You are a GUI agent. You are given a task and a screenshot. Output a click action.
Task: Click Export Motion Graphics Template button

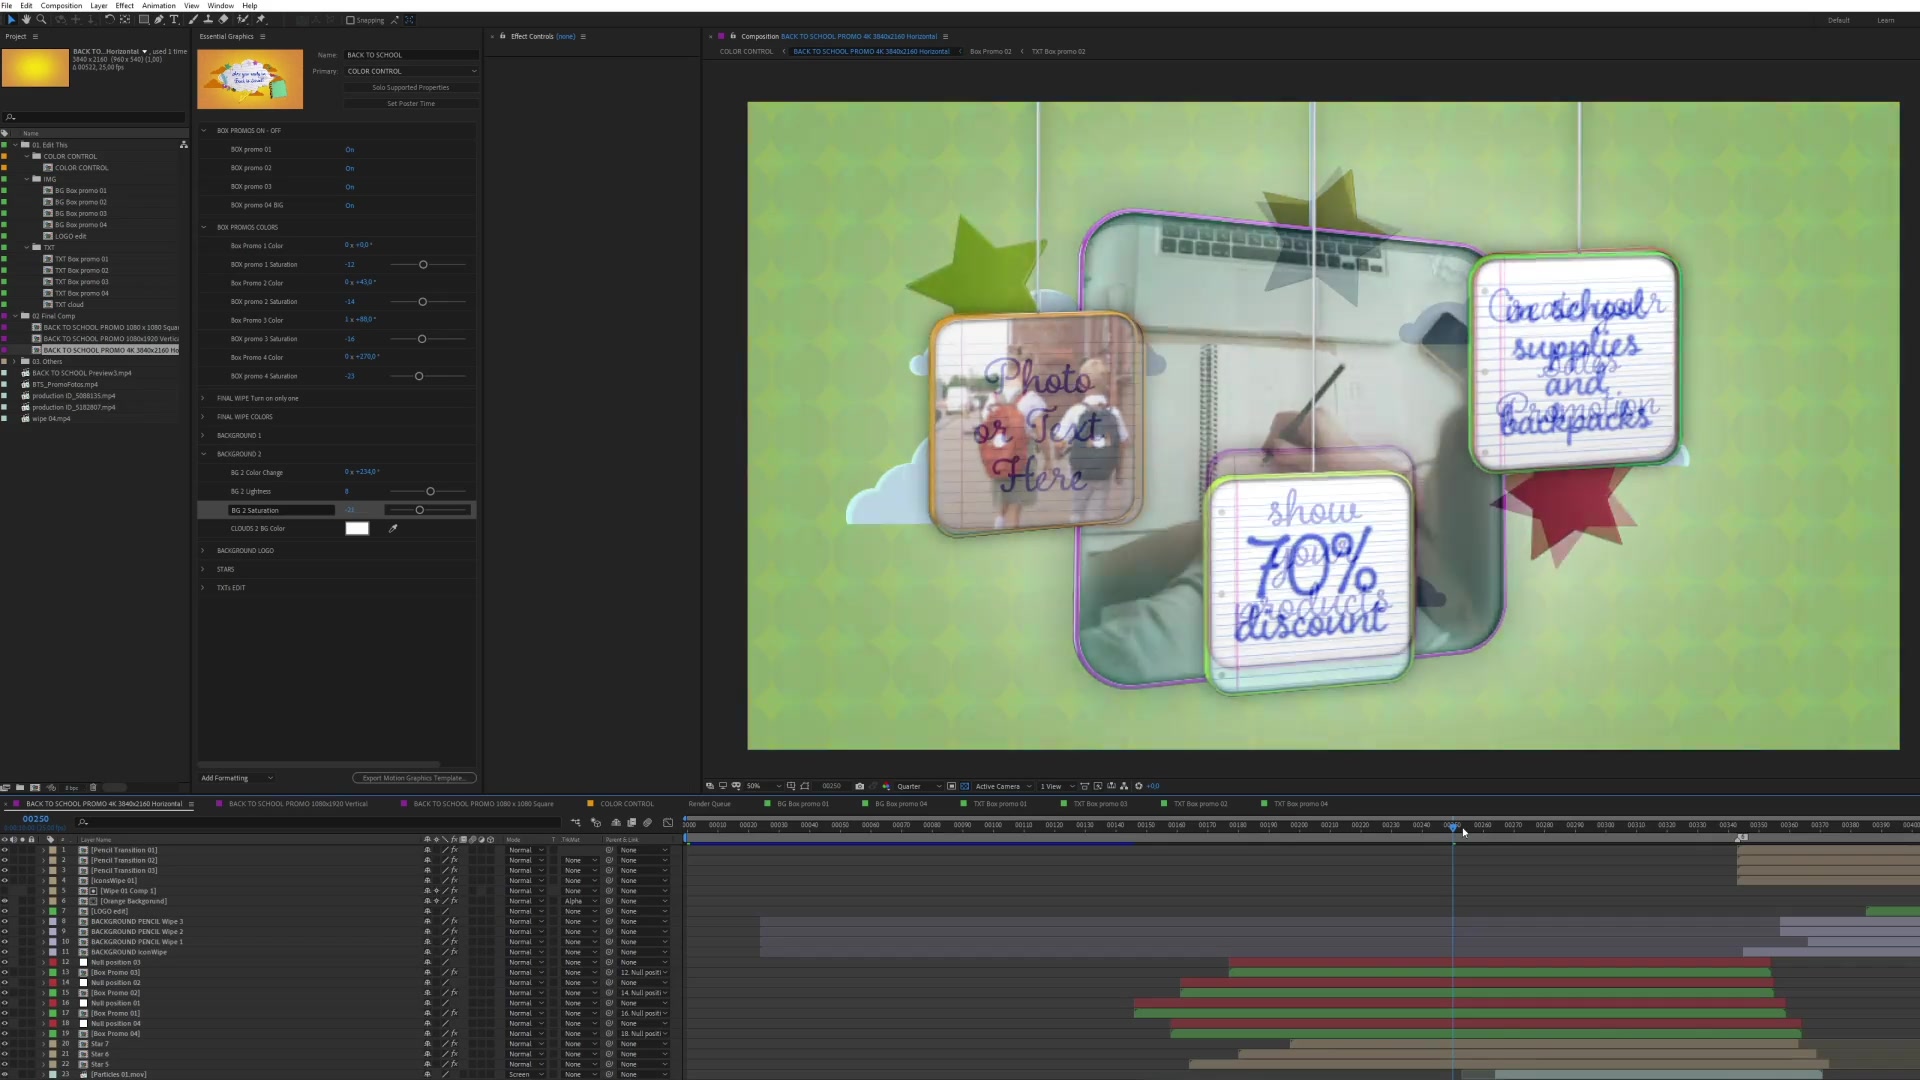414,778
